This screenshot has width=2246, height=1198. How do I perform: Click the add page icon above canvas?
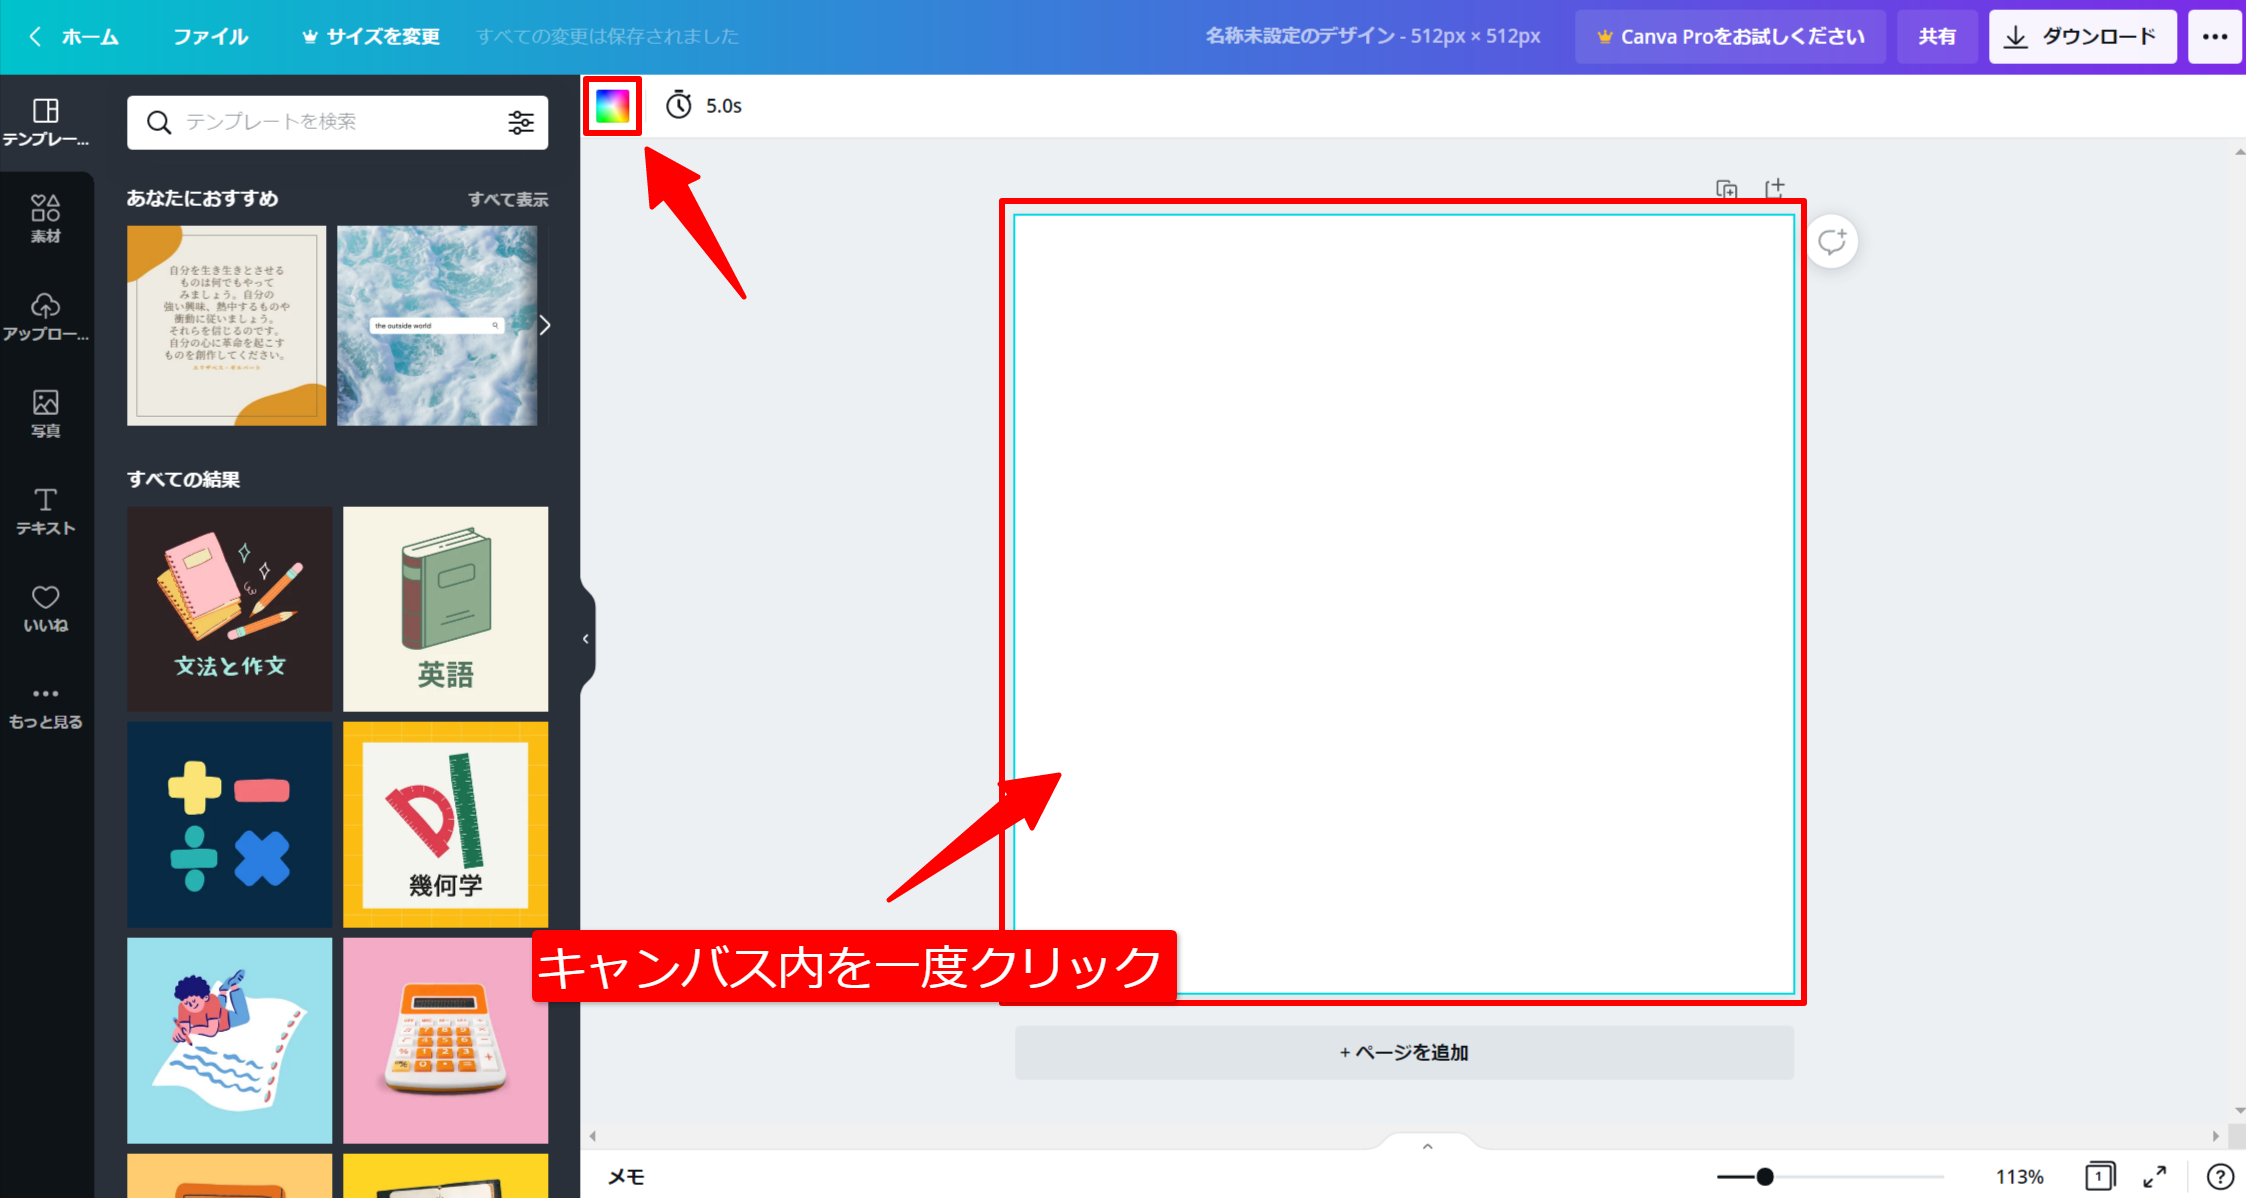pos(1775,188)
